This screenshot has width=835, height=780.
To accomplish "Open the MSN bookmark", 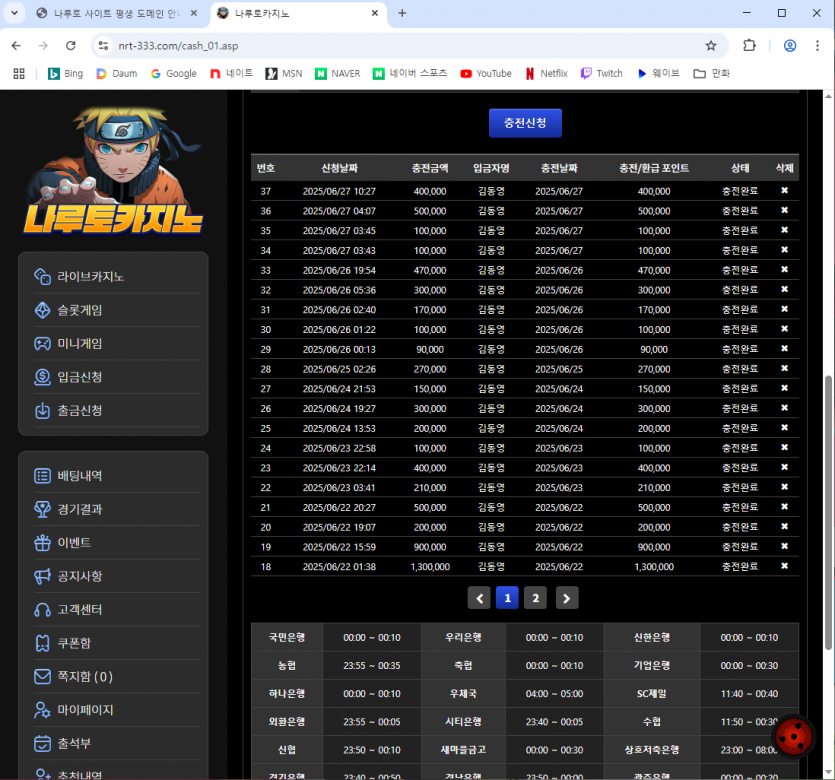I will pos(284,73).
